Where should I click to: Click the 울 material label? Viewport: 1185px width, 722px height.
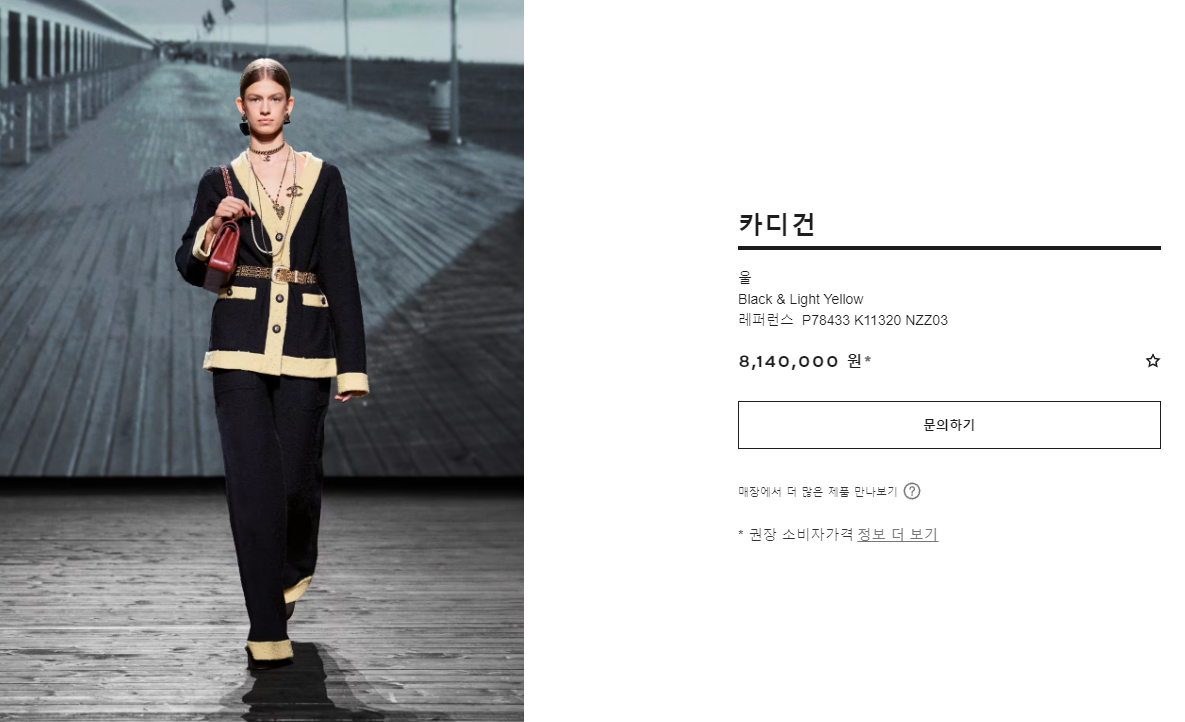(744, 277)
